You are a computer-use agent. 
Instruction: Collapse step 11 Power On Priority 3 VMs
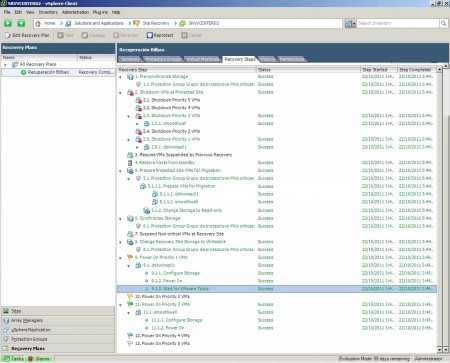120,305
